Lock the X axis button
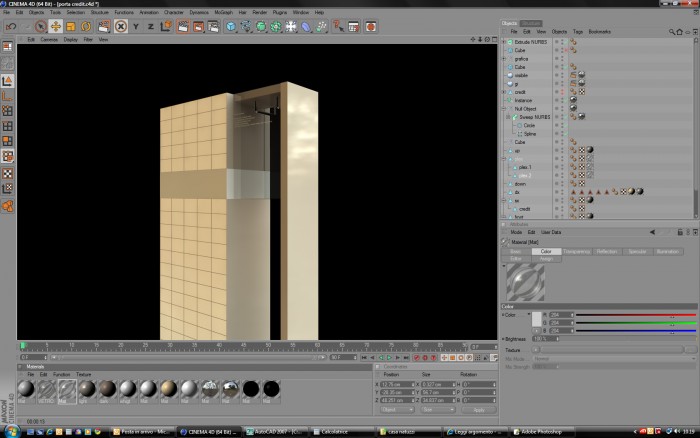The height and width of the screenshot is (438, 700). 121,27
